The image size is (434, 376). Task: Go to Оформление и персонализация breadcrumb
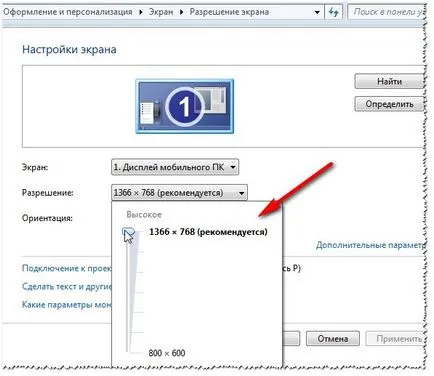[68, 12]
